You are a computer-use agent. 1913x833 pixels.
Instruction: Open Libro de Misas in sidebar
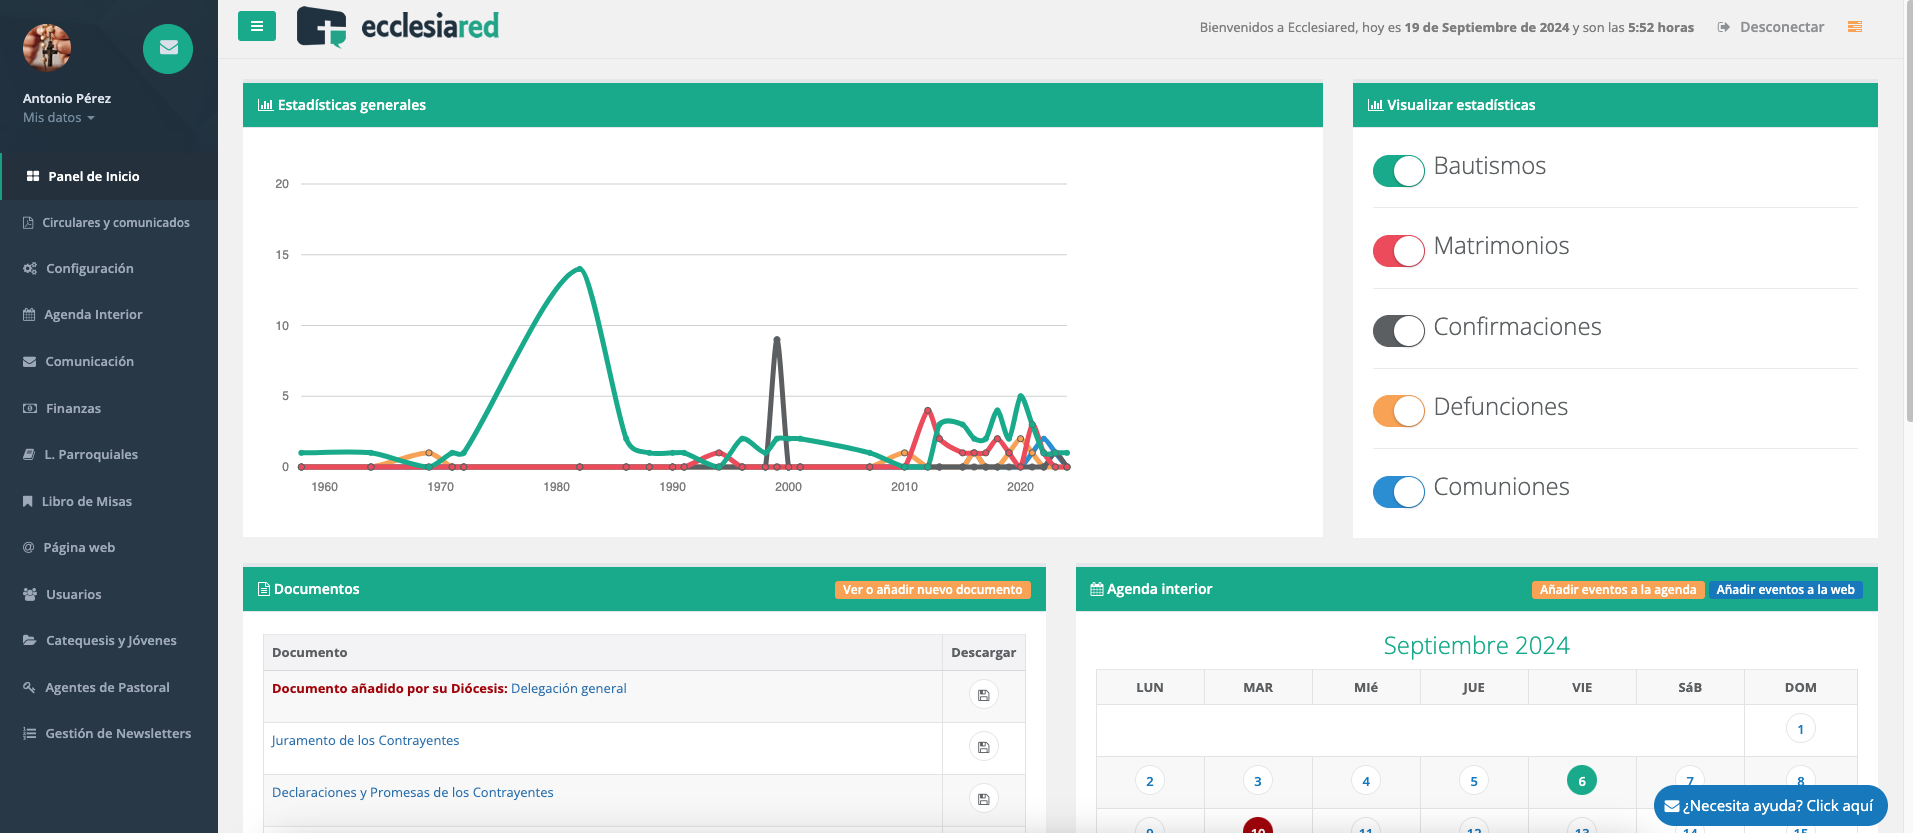click(109, 501)
